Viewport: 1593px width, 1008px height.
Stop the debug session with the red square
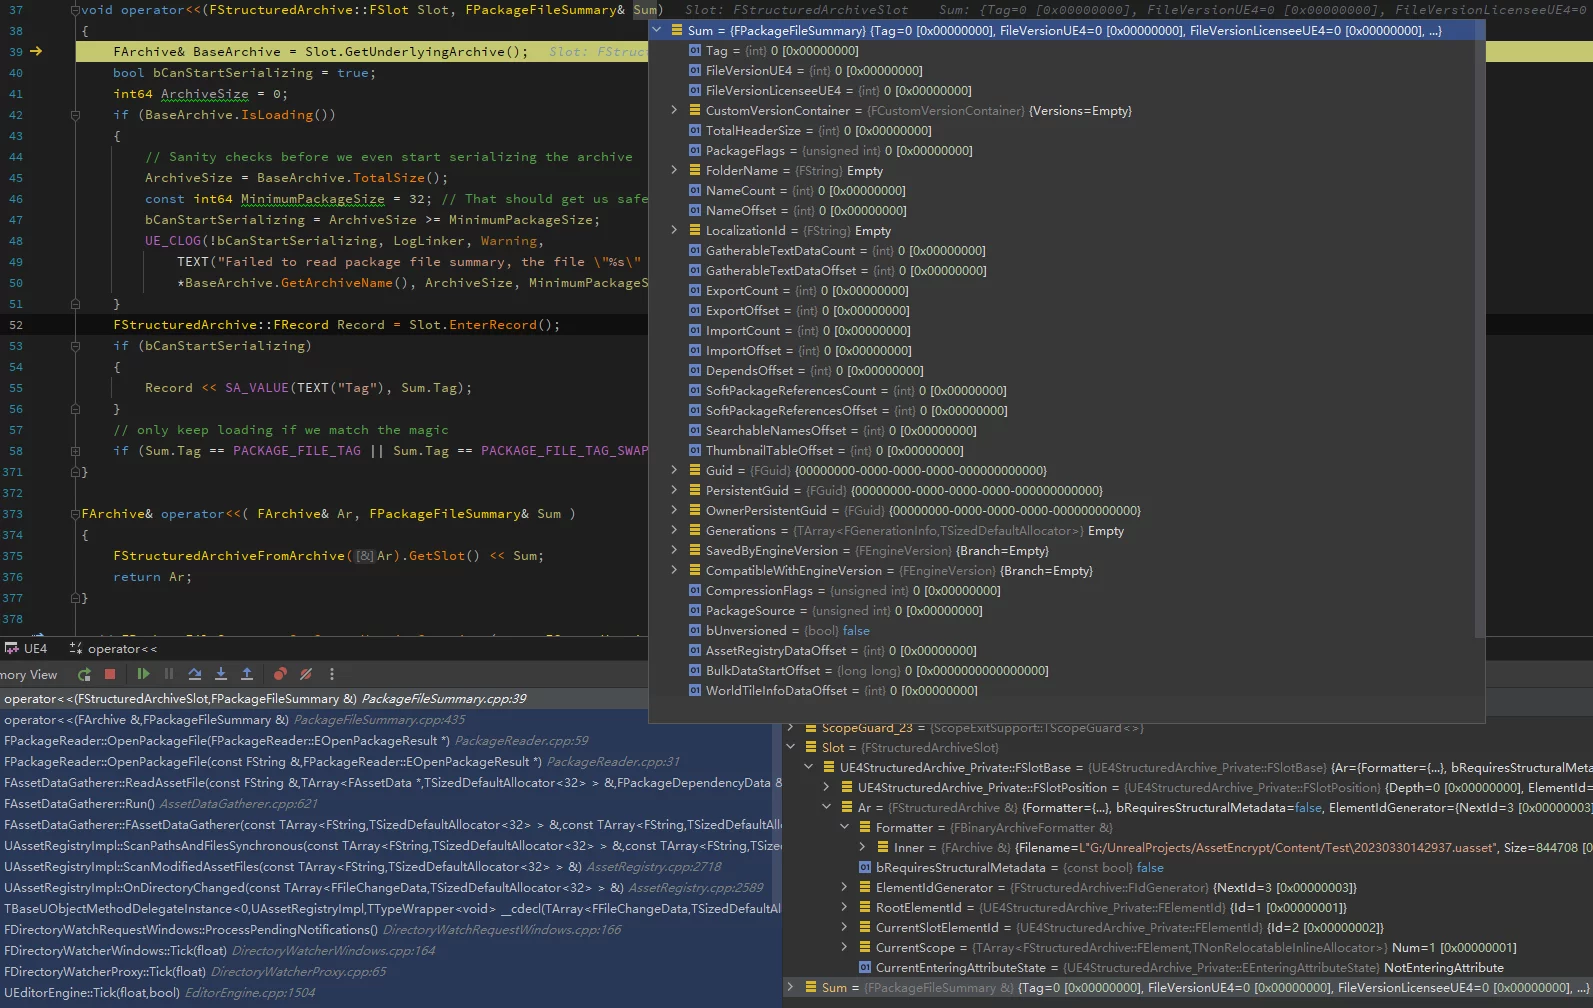pyautogui.click(x=110, y=675)
